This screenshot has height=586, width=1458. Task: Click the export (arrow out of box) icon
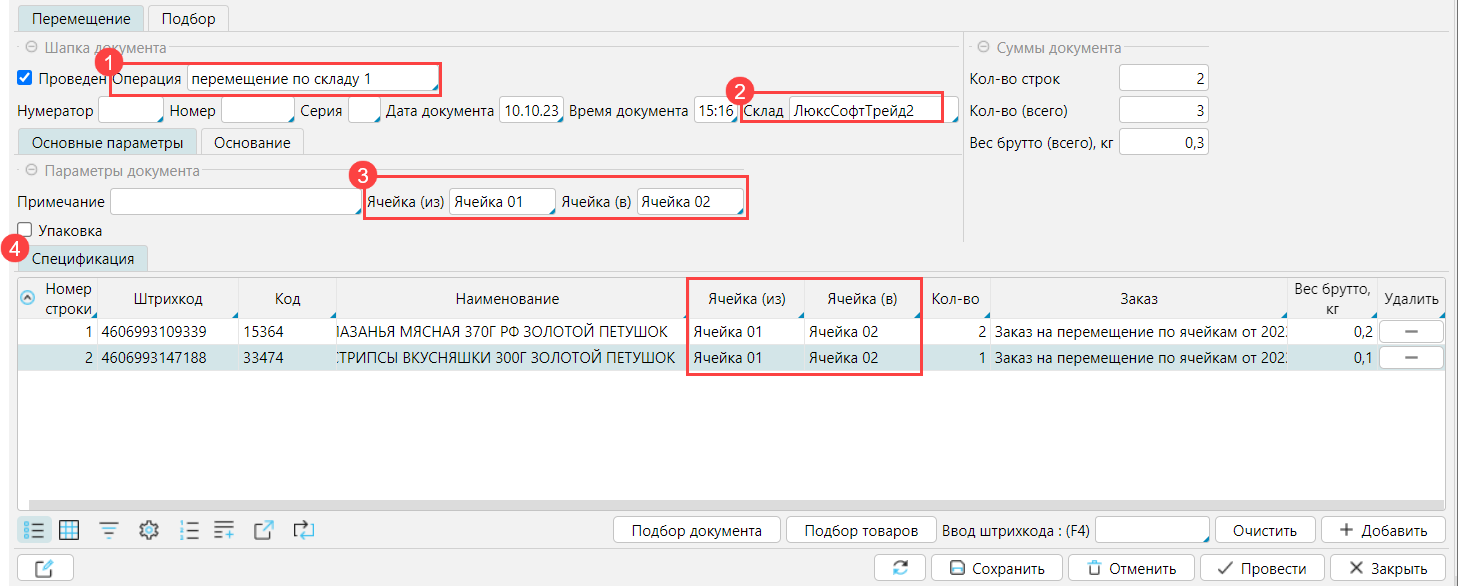(x=263, y=530)
